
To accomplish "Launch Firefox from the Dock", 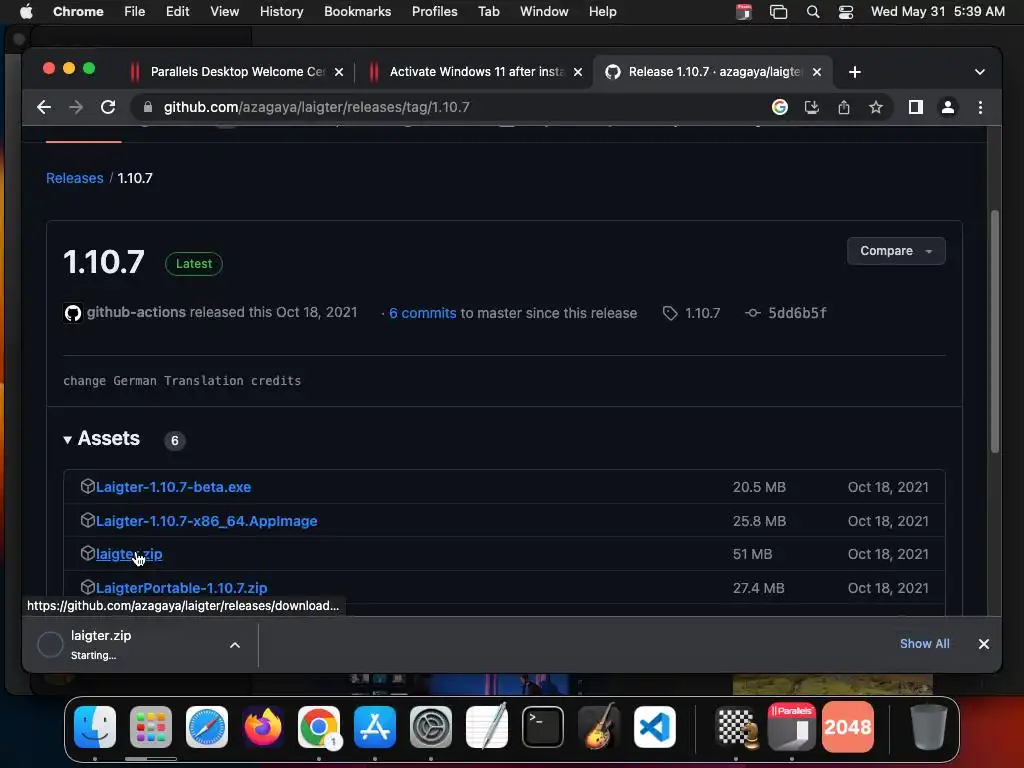I will 263,727.
